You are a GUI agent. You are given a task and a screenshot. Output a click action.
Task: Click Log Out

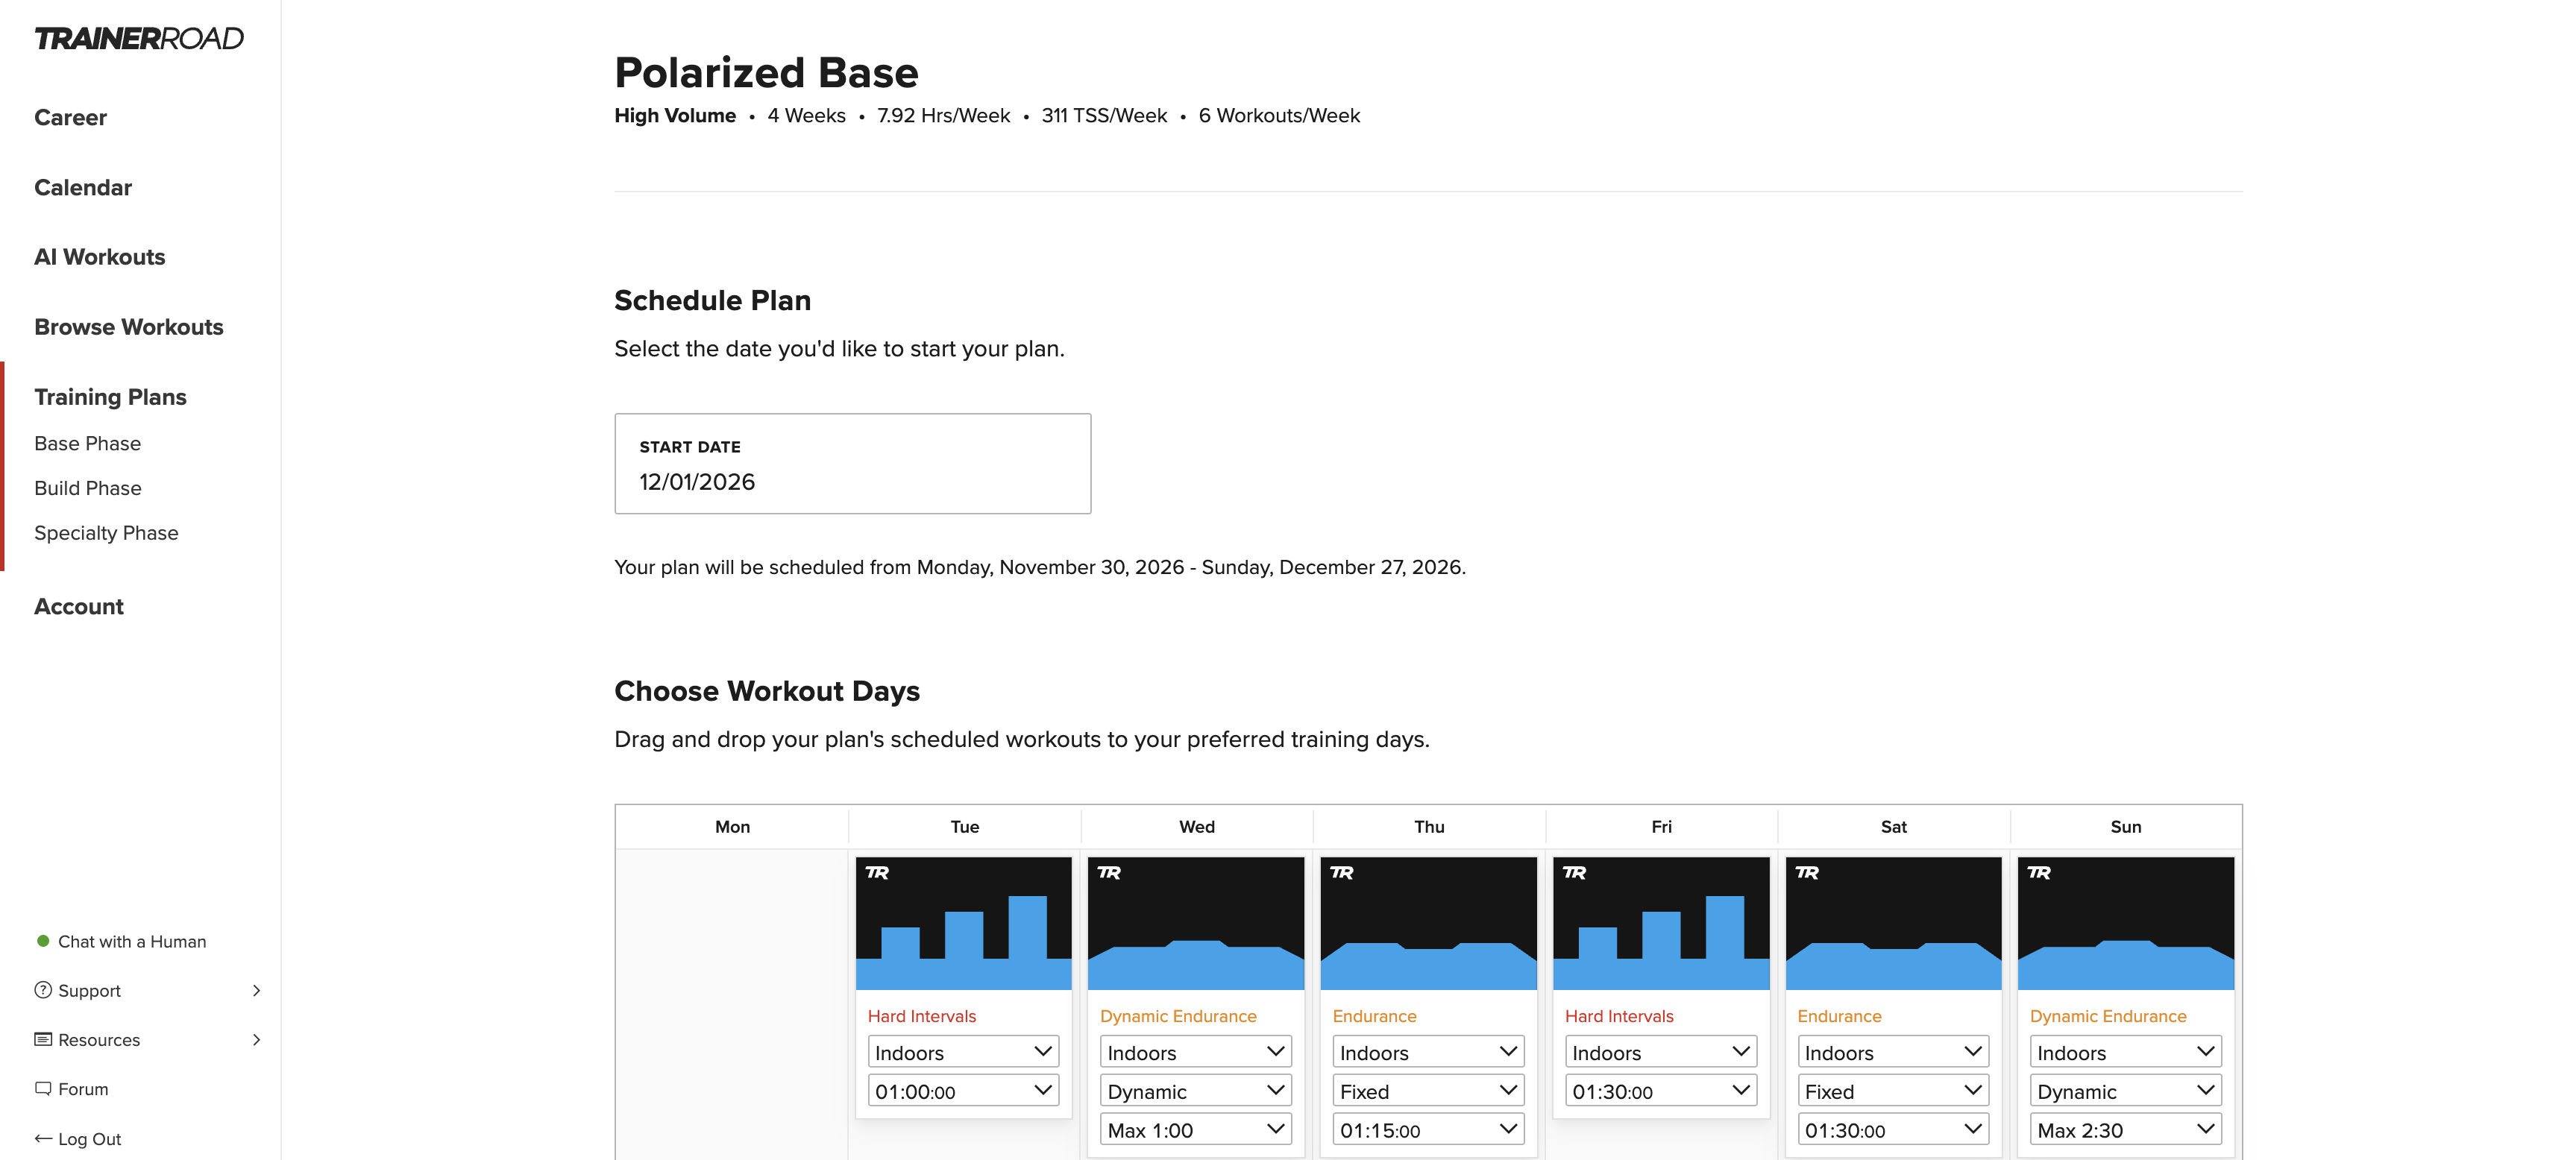click(89, 1139)
